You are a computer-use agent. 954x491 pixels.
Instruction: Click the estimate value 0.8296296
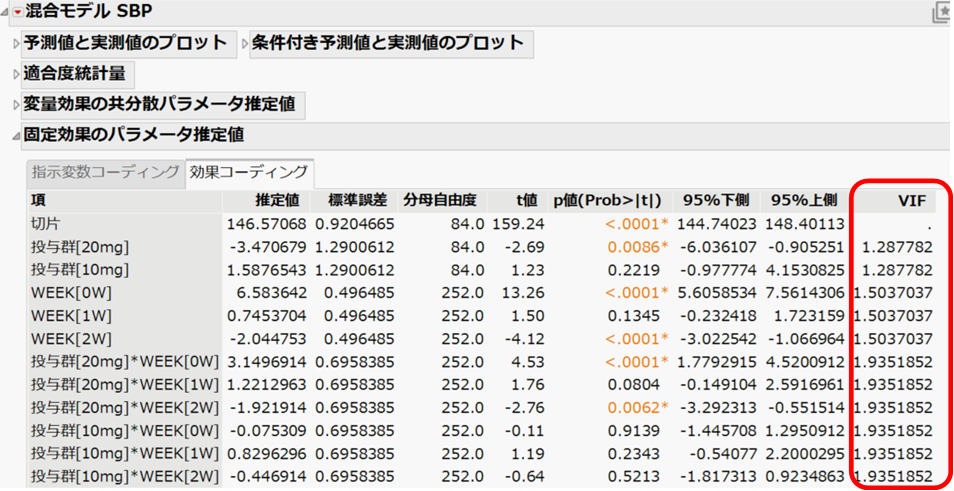click(266, 453)
